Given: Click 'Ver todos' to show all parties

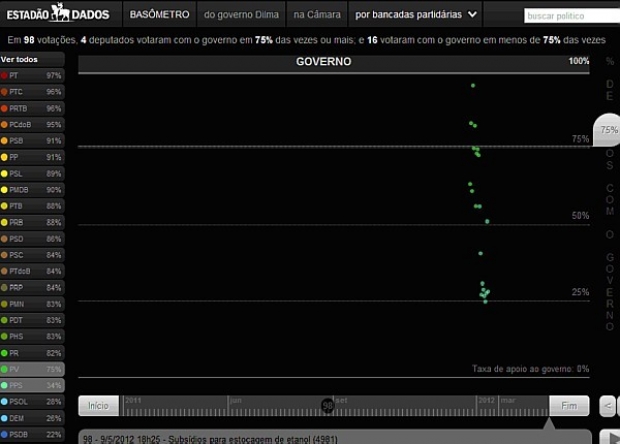Looking at the screenshot, I should click(x=19, y=59).
